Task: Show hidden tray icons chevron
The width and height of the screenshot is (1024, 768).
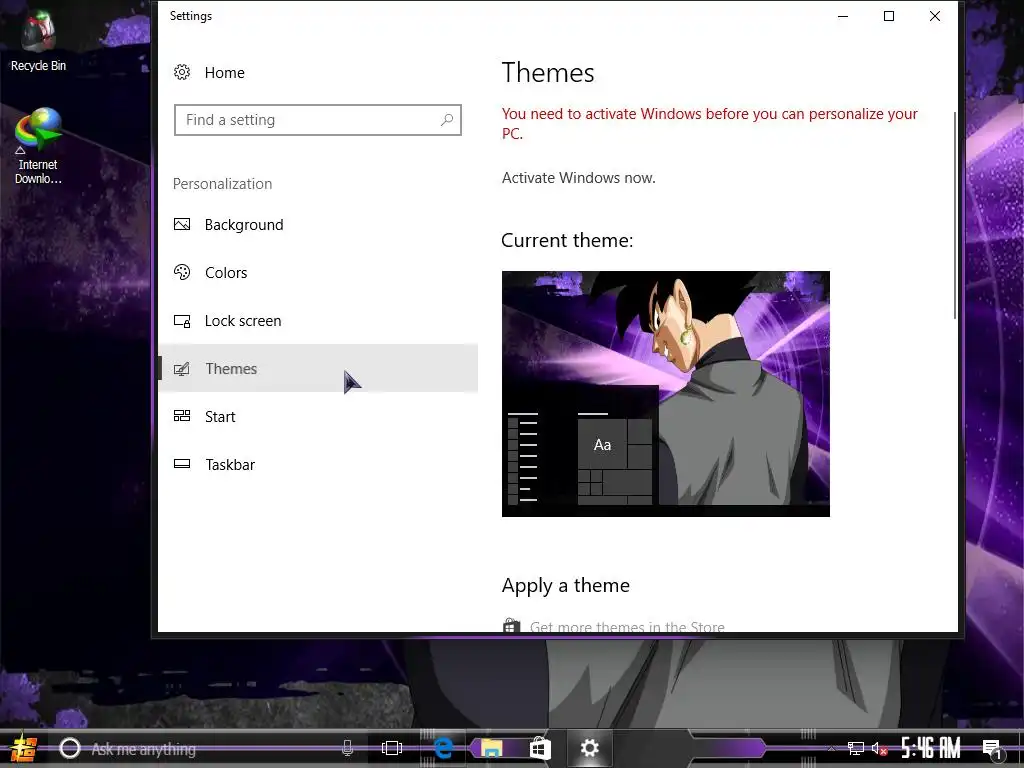Action: click(831, 748)
